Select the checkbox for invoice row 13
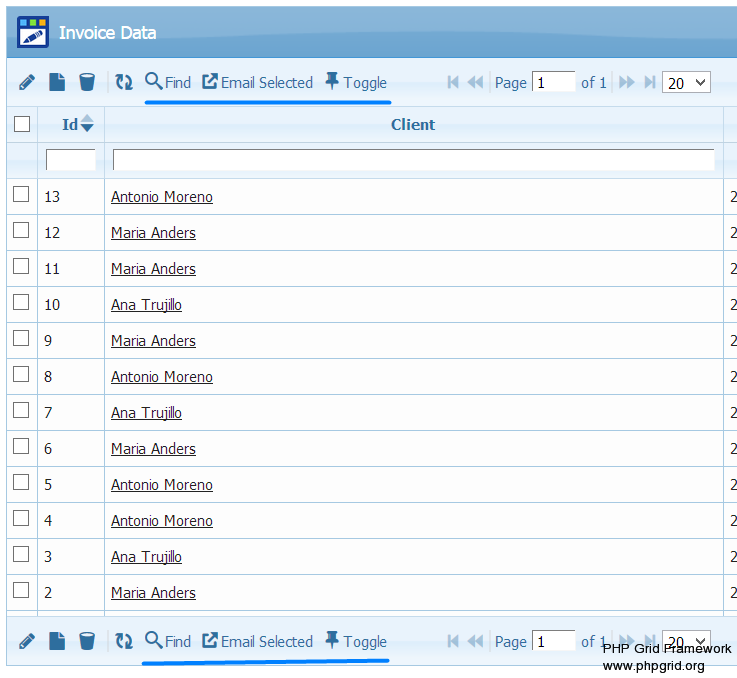Image resolution: width=737 pixels, height=678 pixels. [21, 195]
